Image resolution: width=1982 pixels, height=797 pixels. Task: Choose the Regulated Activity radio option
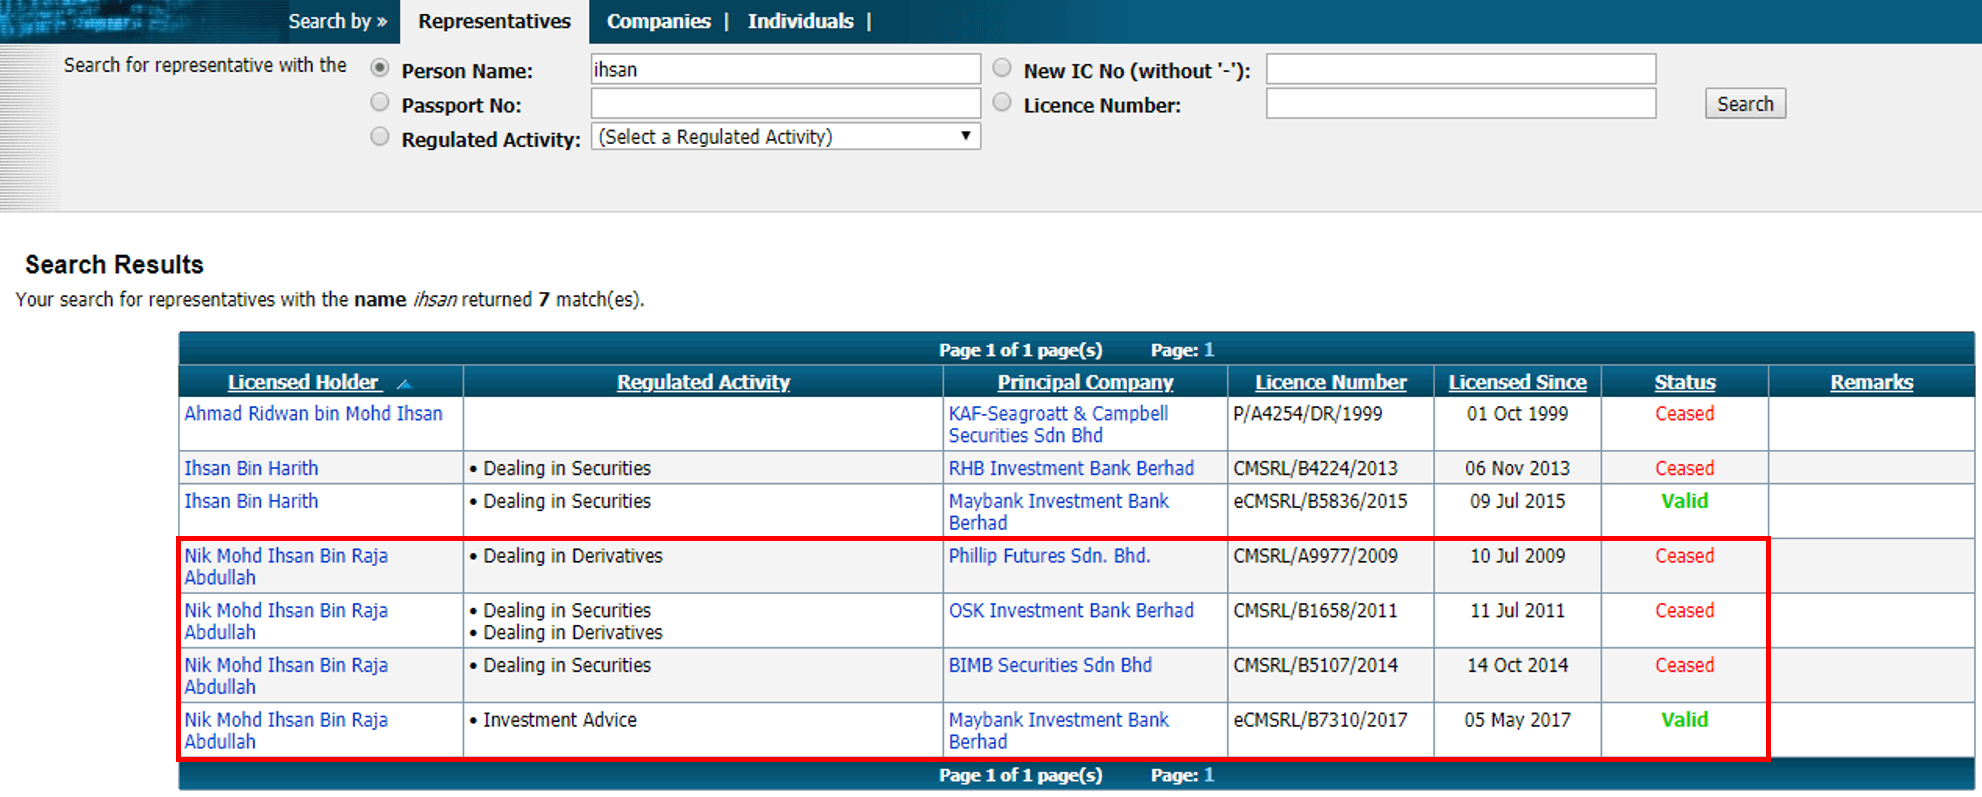380,137
